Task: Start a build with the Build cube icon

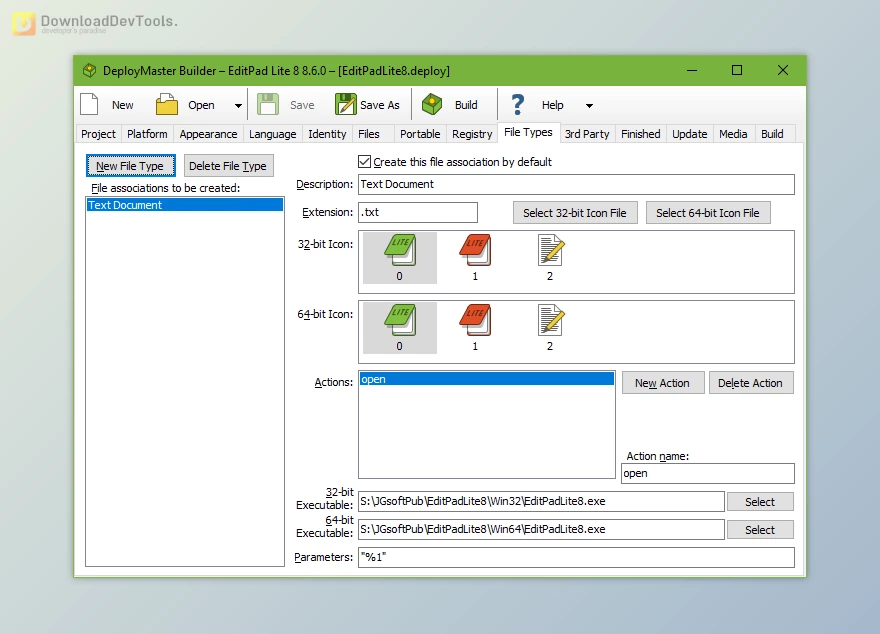Action: tap(432, 103)
